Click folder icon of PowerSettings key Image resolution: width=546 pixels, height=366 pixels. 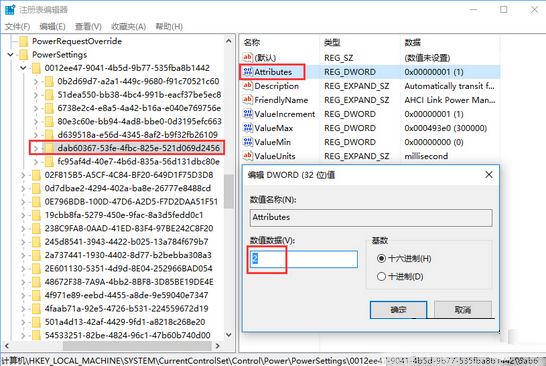24,55
